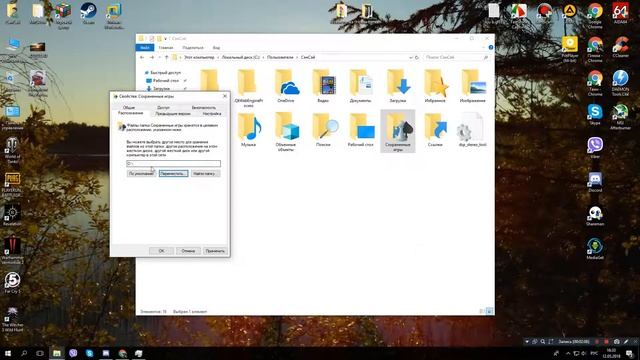The height and width of the screenshot is (360, 640).
Task: Open Far Cry 5 desktop shortcut
Action: (12, 282)
